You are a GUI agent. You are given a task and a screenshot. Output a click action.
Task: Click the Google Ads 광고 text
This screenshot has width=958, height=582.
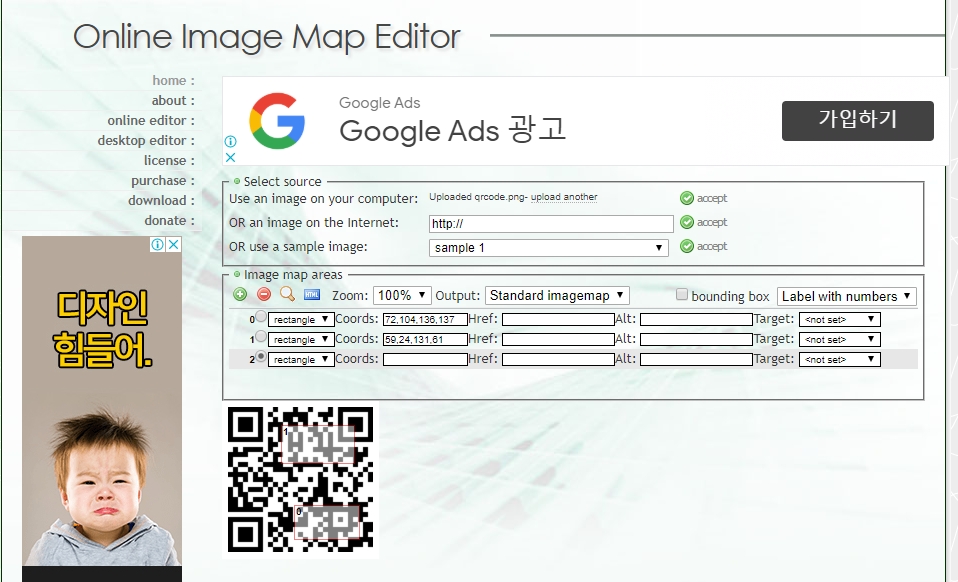(x=453, y=130)
